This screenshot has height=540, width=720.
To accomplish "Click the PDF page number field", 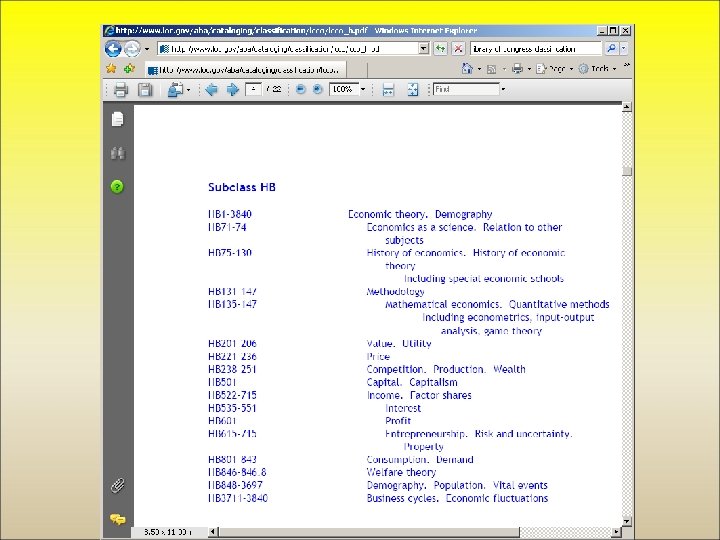I will tap(253, 89).
